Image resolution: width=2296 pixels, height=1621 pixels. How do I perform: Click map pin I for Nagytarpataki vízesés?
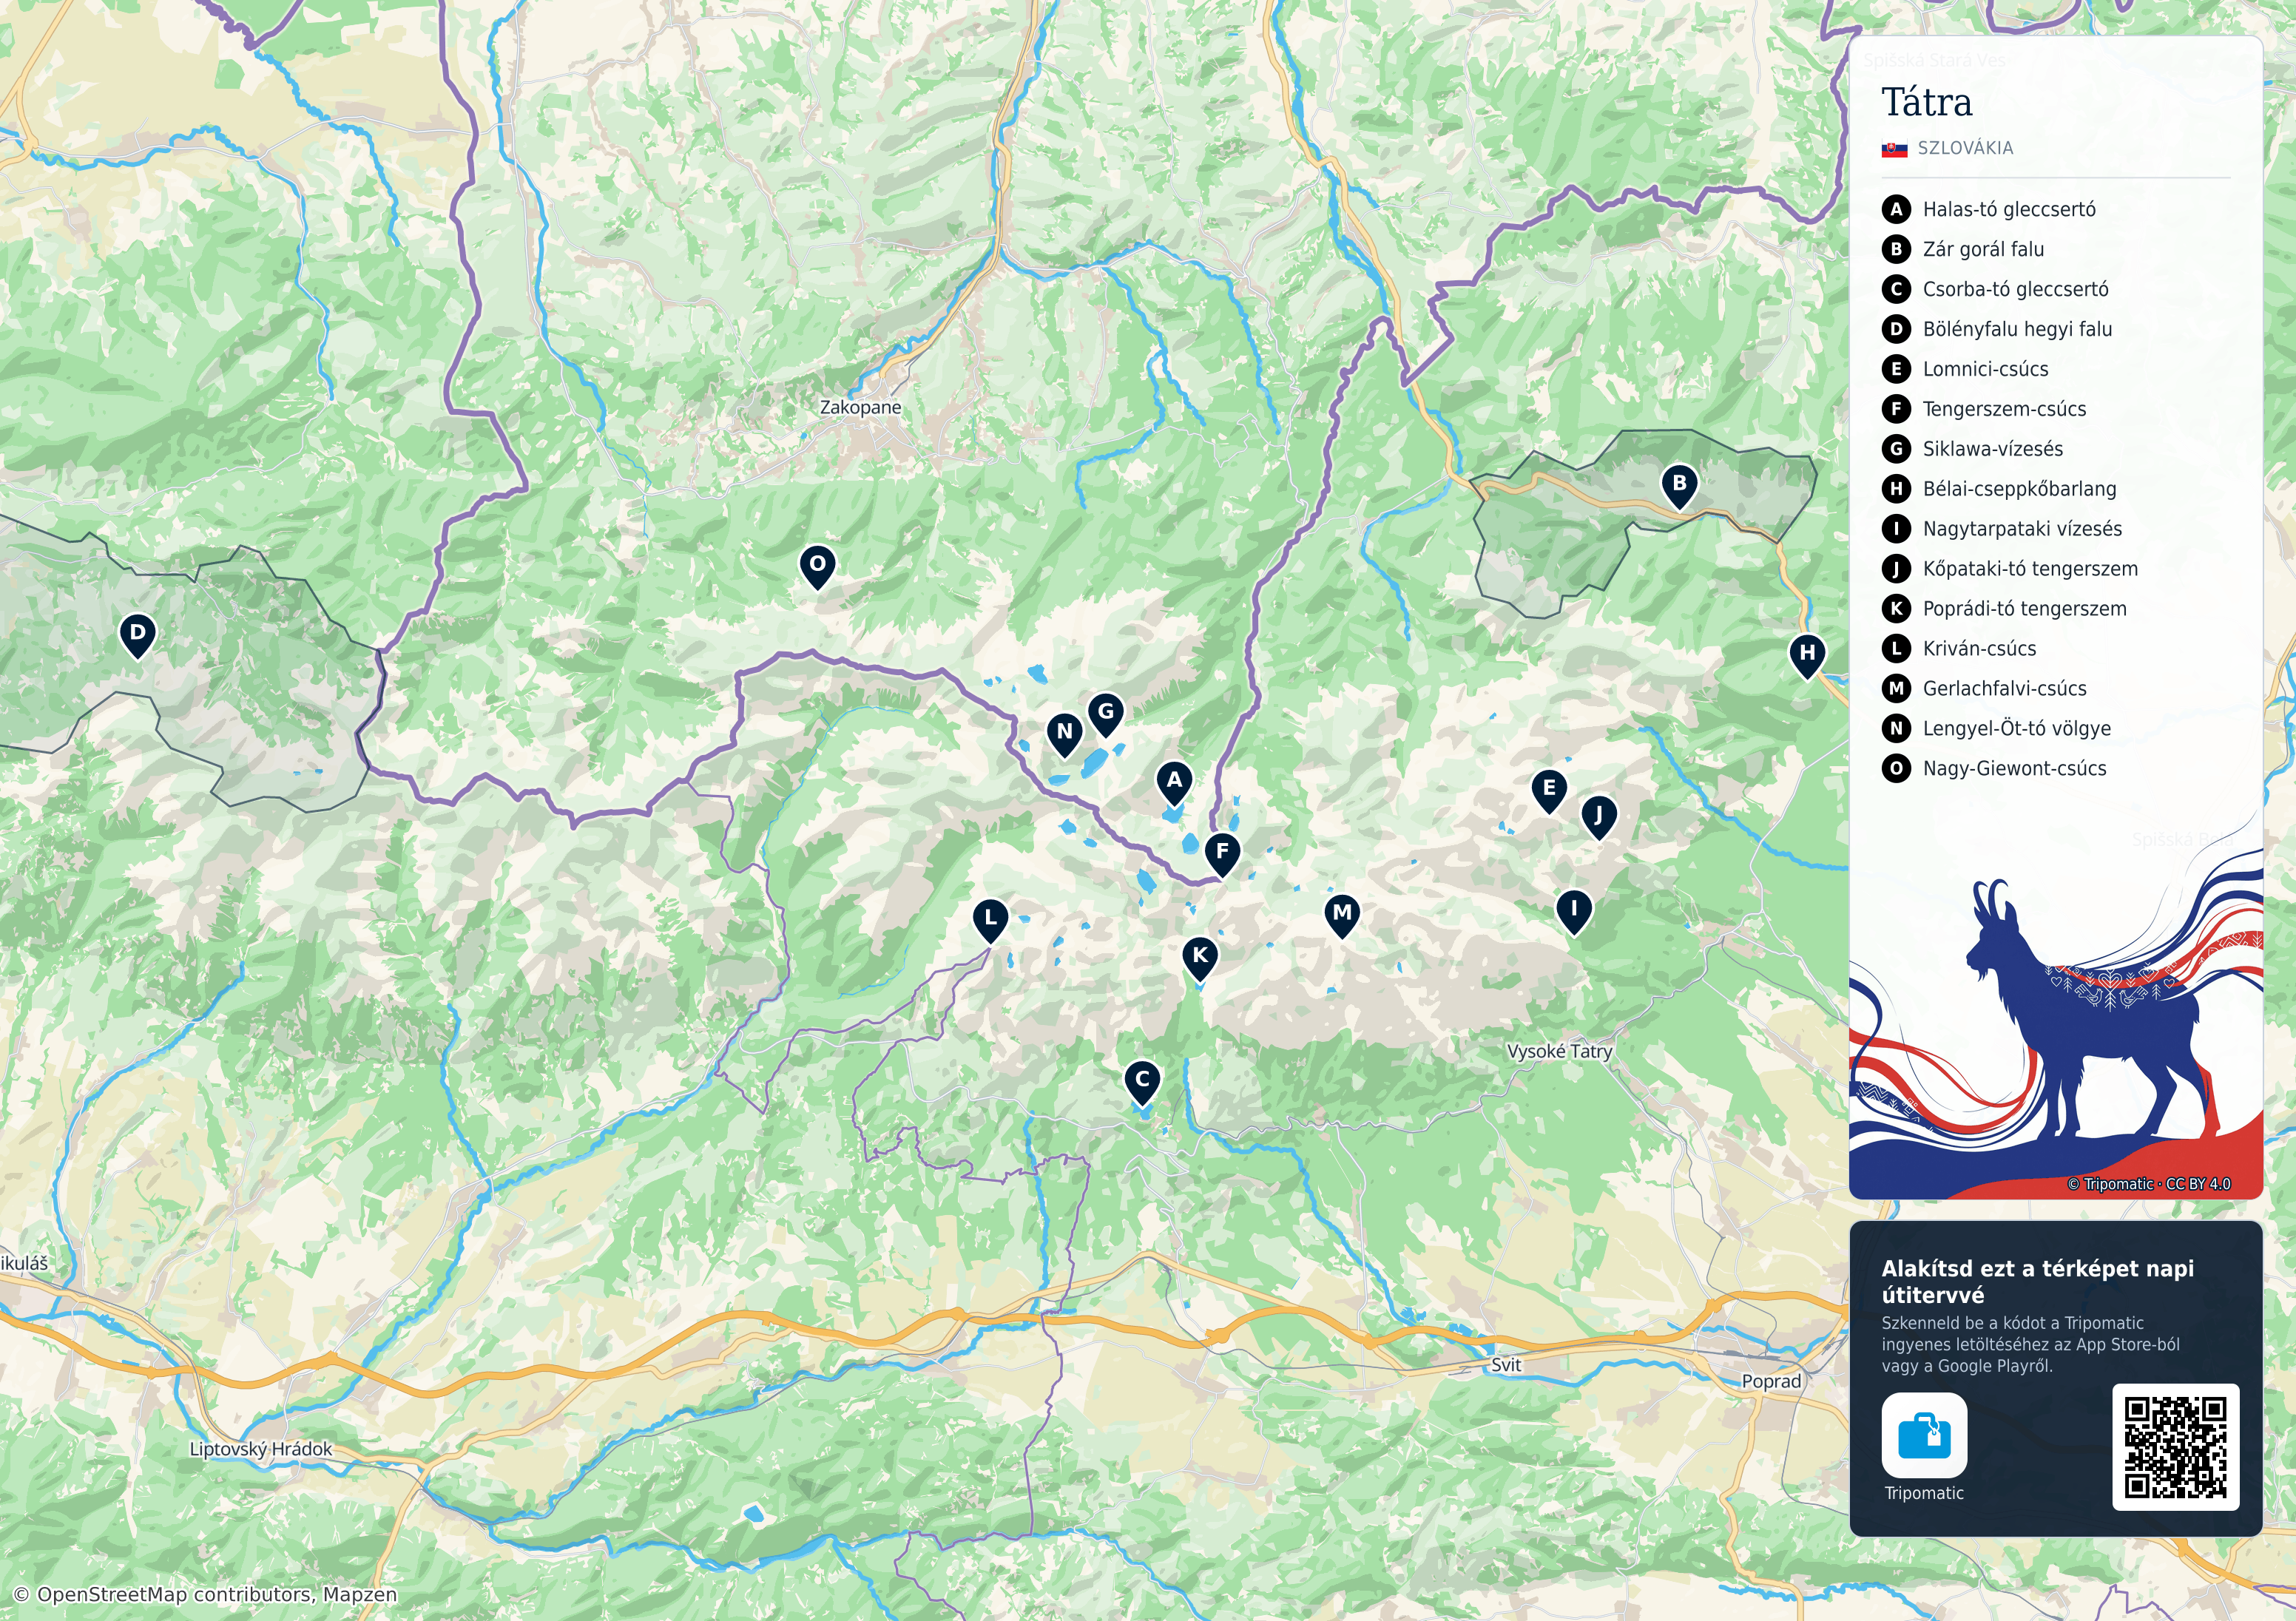[x=1573, y=912]
